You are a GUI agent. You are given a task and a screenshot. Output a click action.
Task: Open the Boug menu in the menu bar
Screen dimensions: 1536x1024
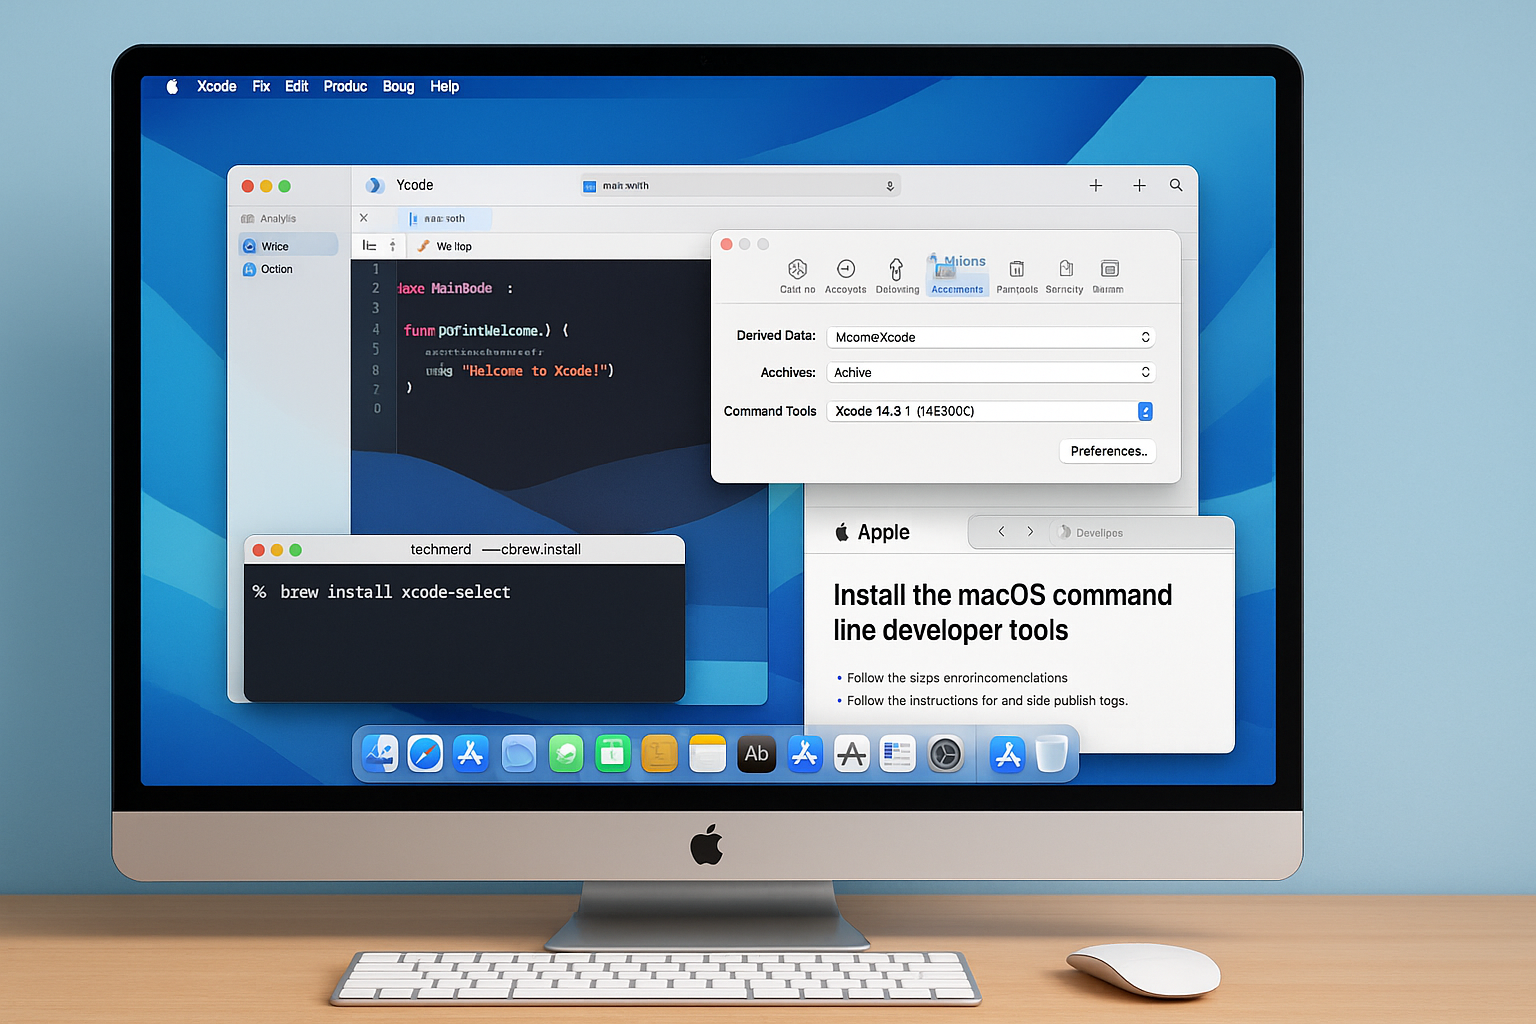(398, 86)
